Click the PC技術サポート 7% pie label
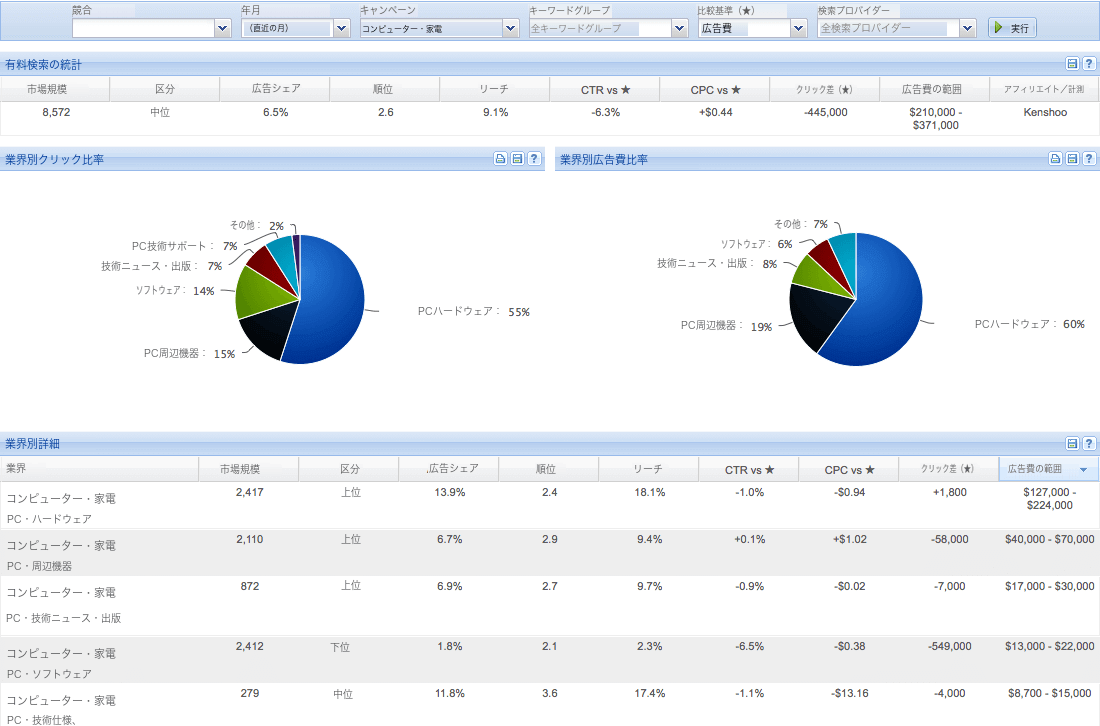Screen dimensions: 1100x726 185,246
